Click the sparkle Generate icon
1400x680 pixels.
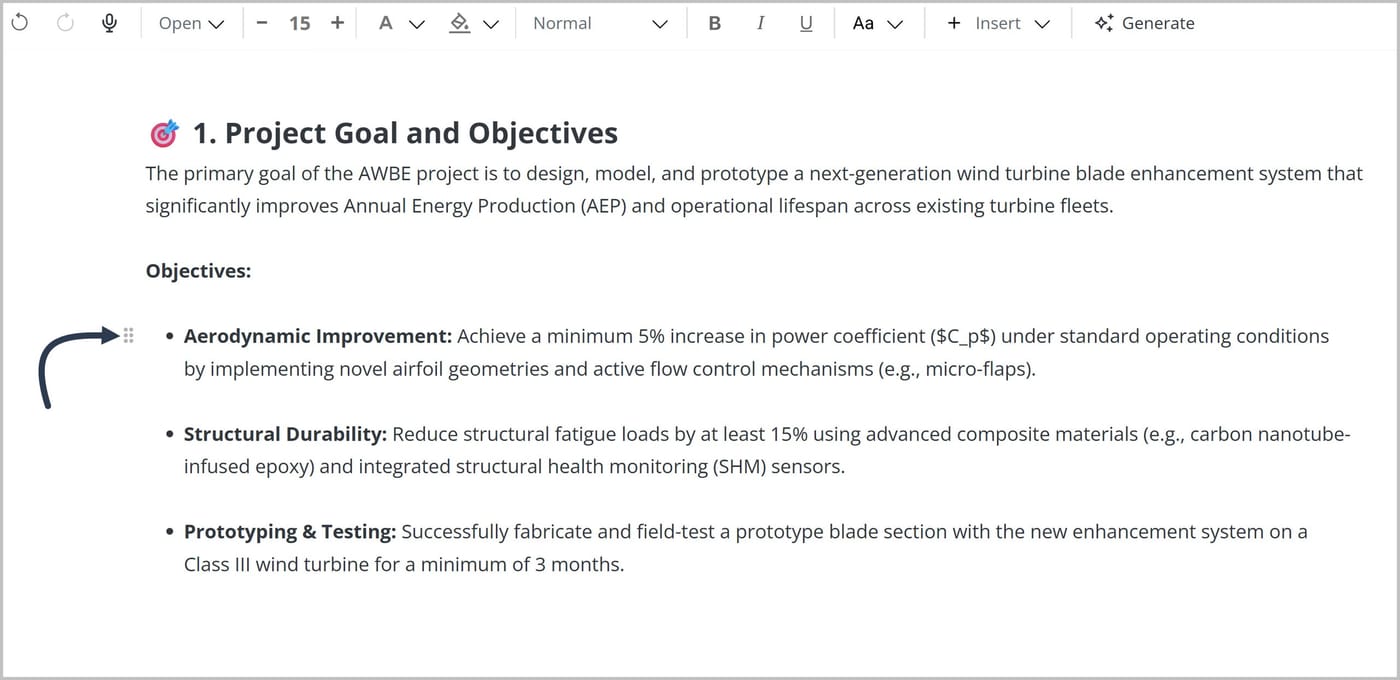click(1103, 23)
